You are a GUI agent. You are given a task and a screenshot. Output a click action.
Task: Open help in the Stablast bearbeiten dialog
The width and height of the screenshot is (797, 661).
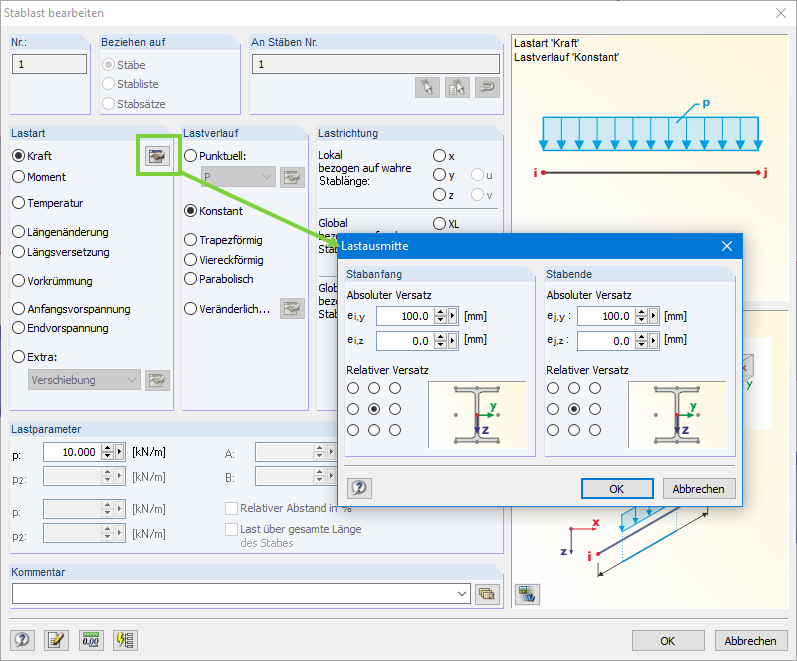(x=22, y=640)
